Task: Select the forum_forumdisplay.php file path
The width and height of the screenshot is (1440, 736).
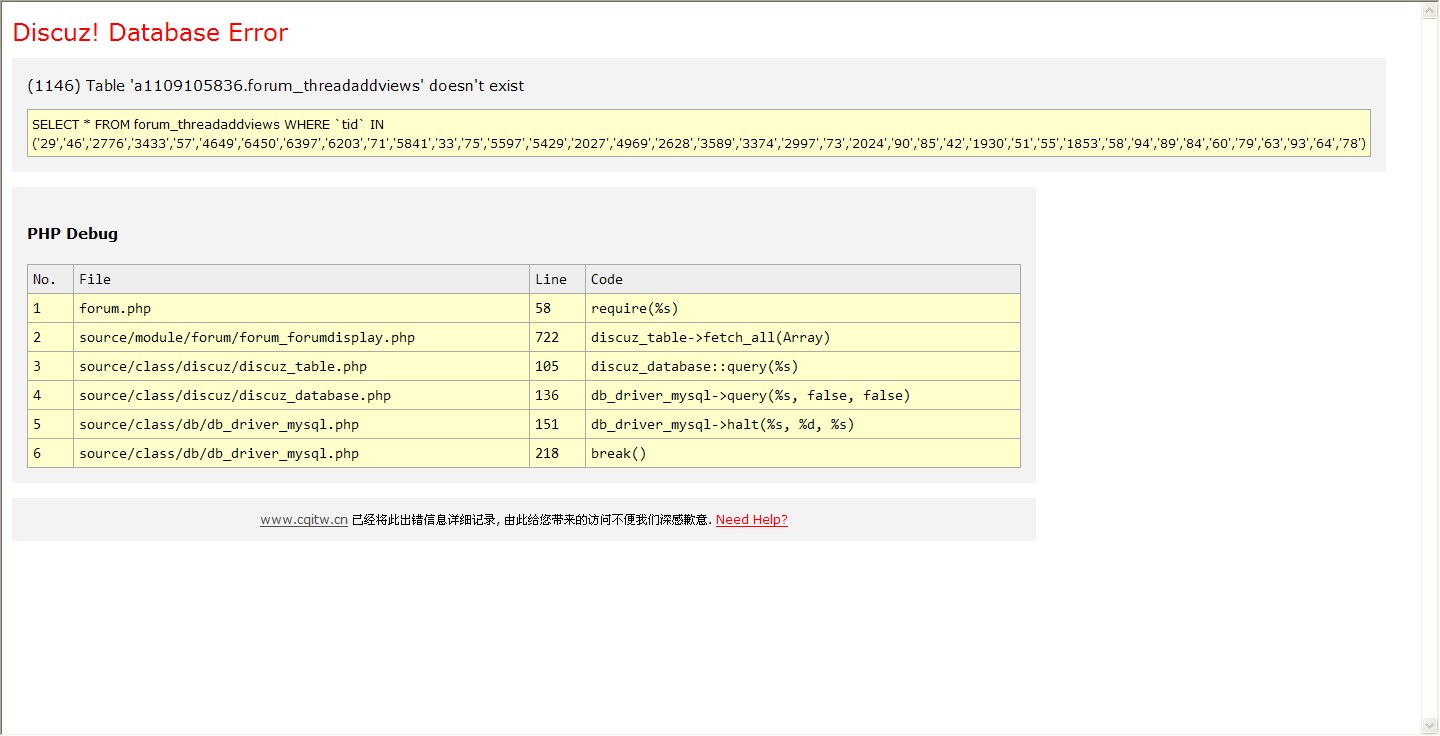Action: coord(247,338)
